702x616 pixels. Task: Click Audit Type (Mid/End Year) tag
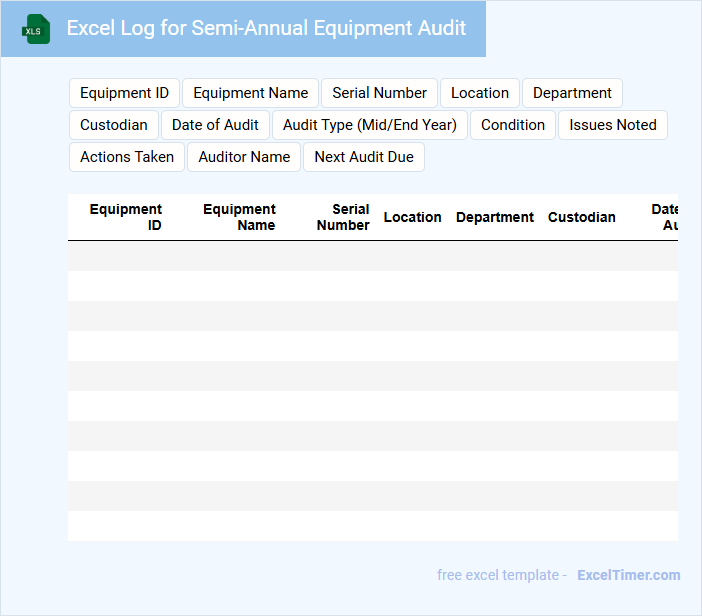[x=369, y=125]
